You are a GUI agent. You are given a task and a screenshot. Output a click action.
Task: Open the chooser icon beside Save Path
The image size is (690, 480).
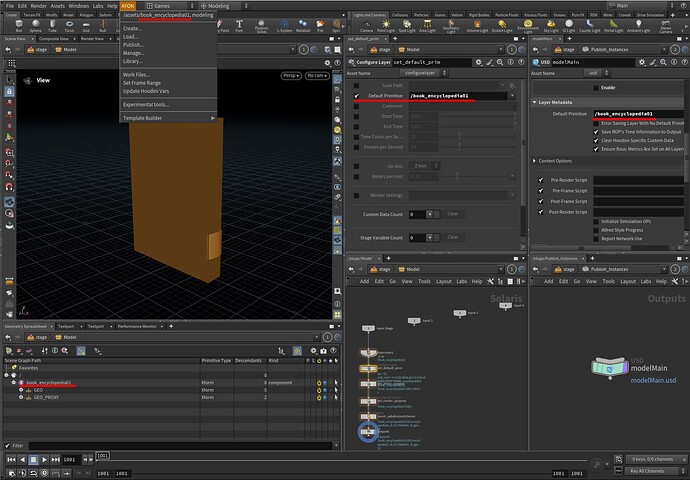pos(512,85)
